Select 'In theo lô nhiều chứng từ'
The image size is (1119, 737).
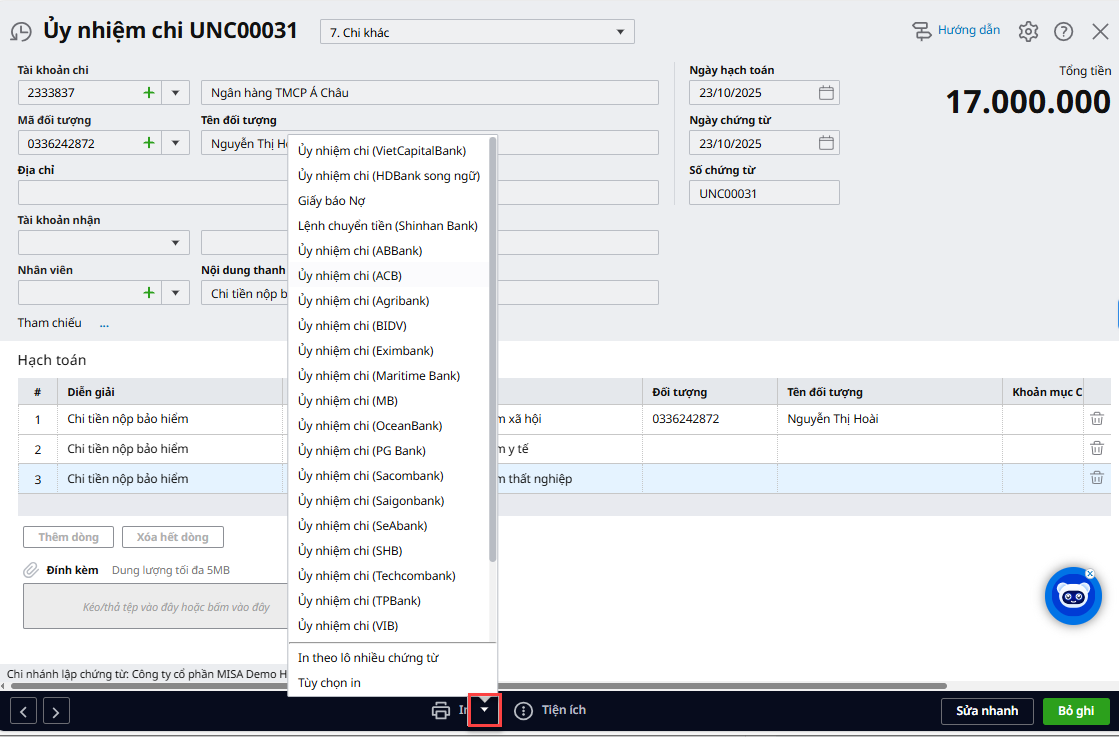[368, 658]
